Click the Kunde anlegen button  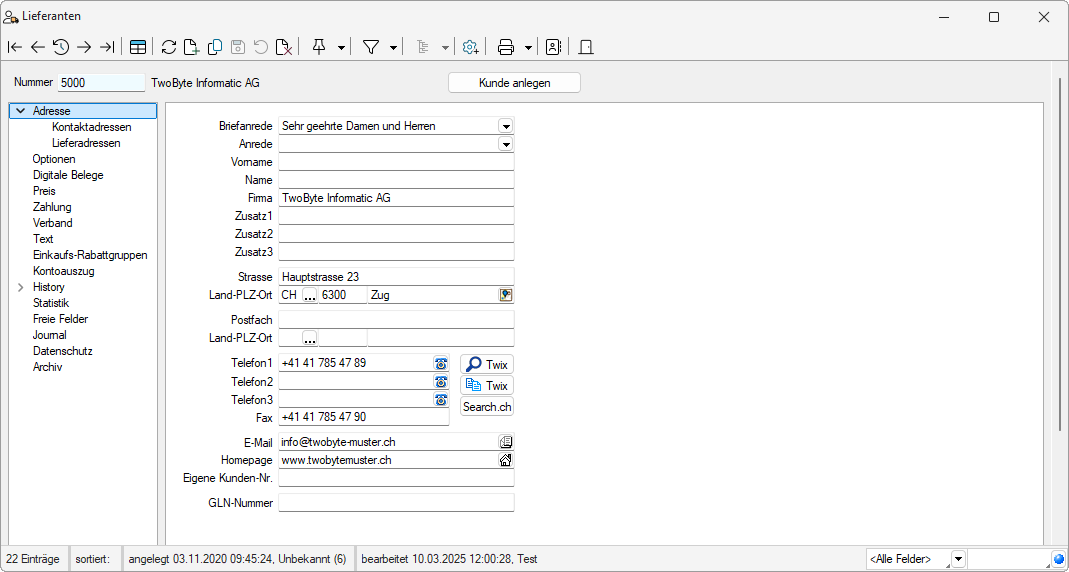click(x=514, y=82)
